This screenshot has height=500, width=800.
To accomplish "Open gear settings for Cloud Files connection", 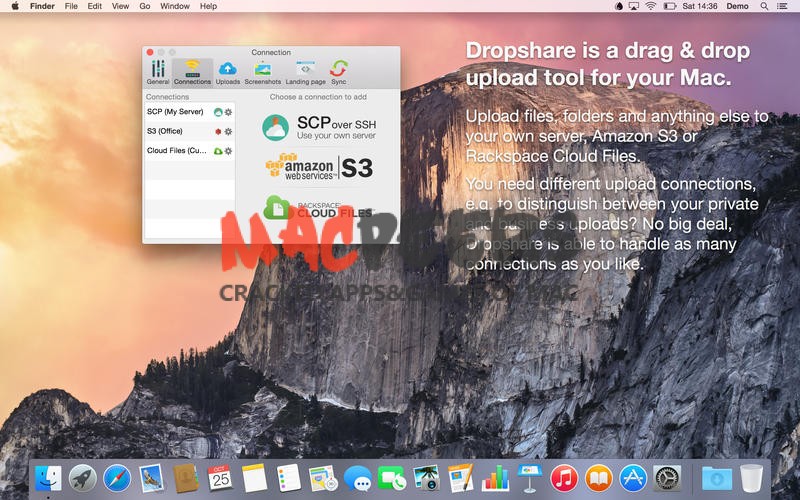I will pos(228,151).
